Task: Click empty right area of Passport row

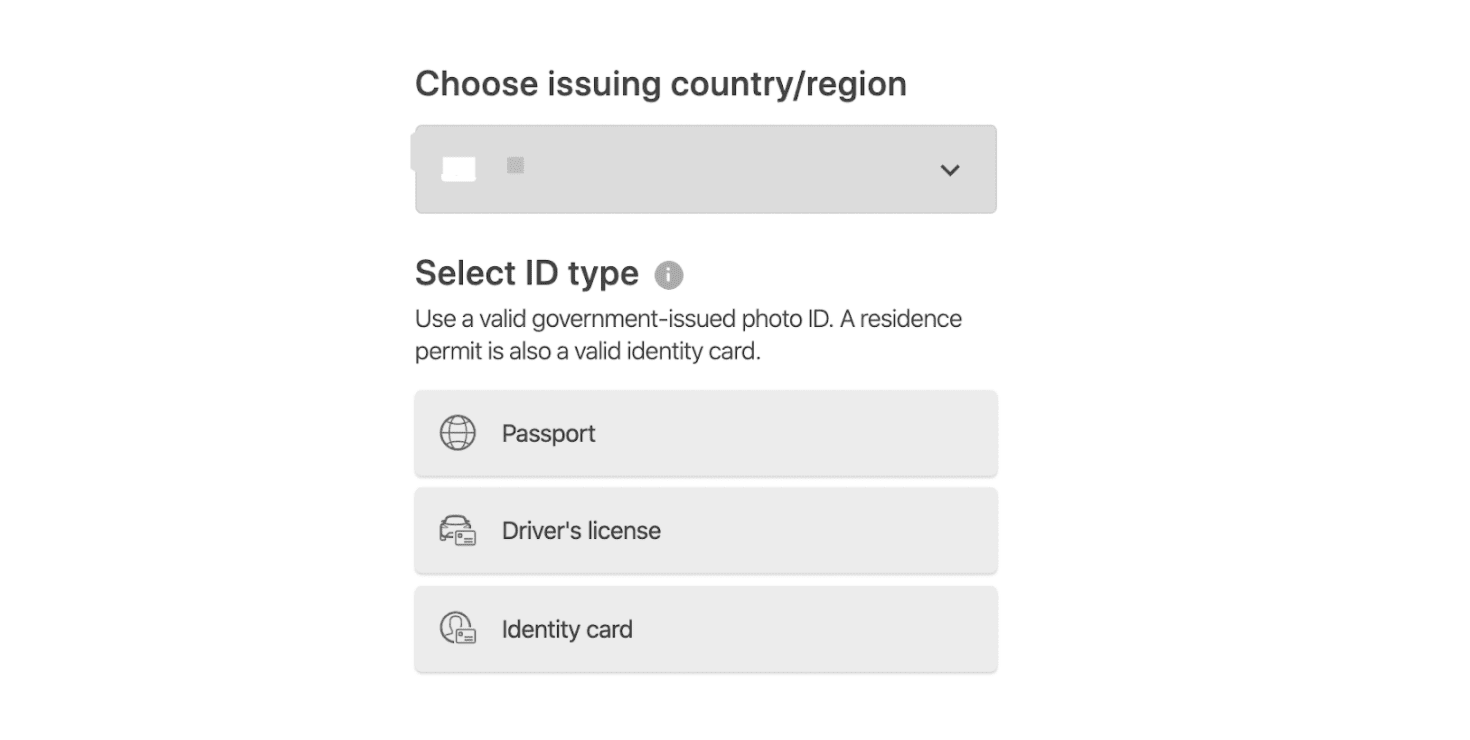Action: coord(850,433)
